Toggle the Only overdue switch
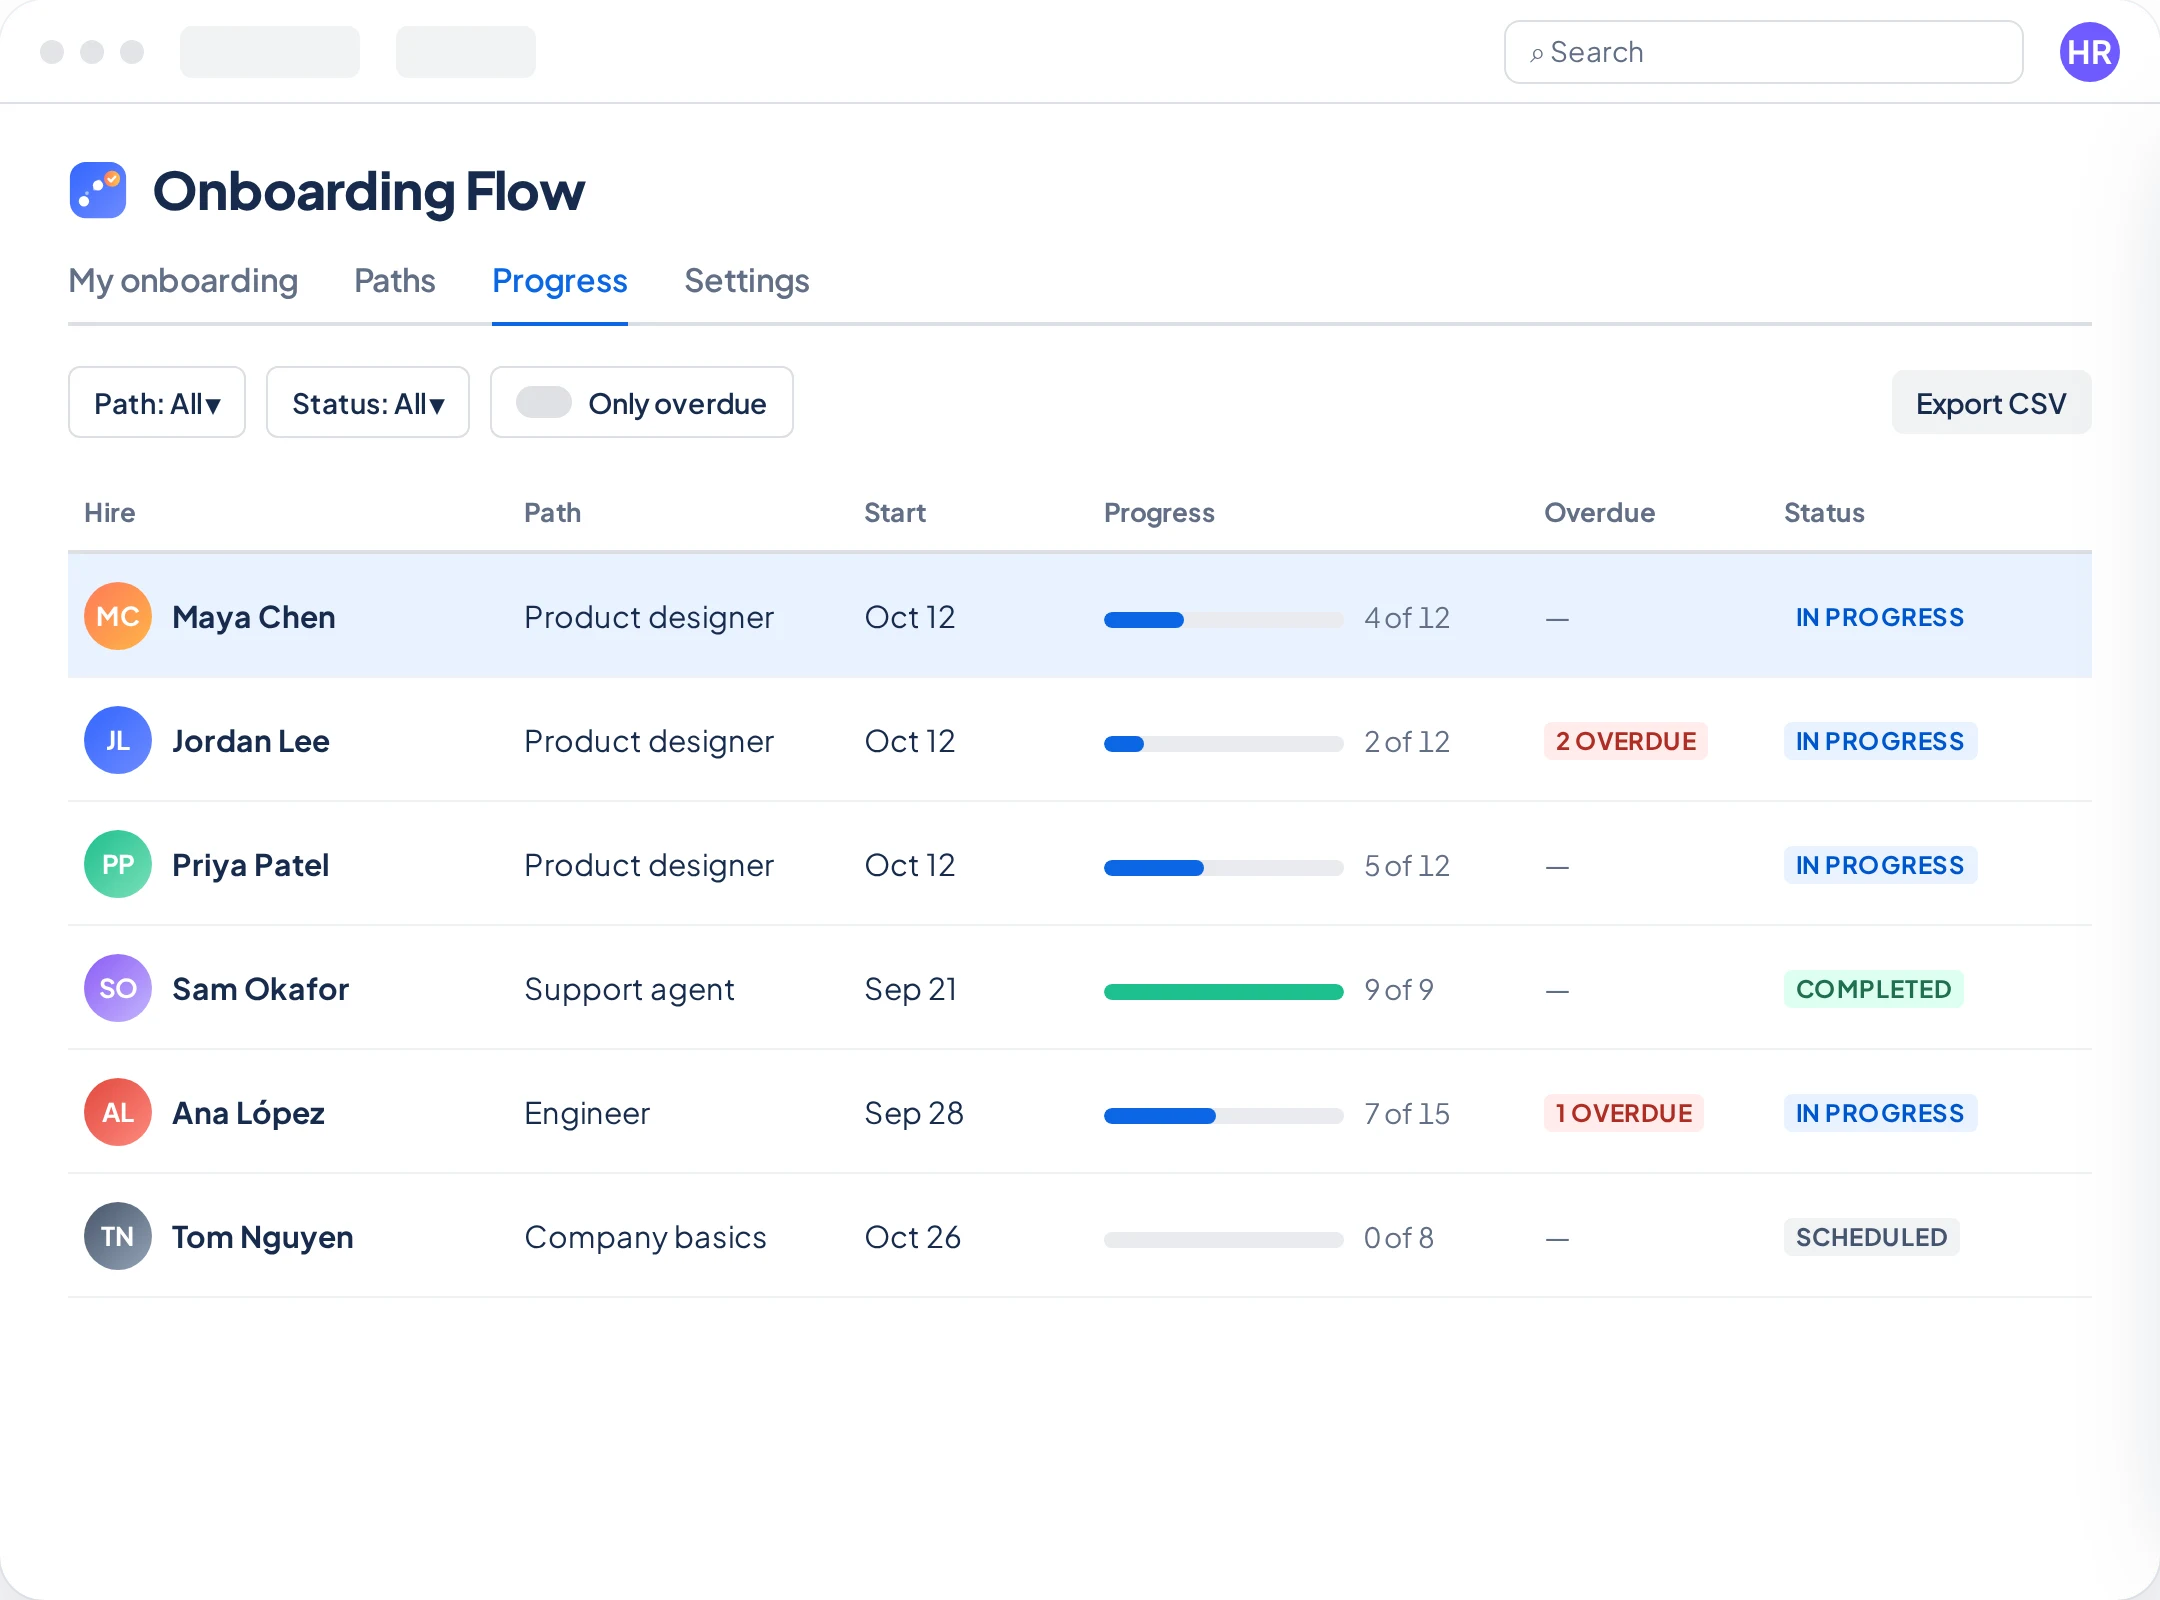 [x=544, y=402]
